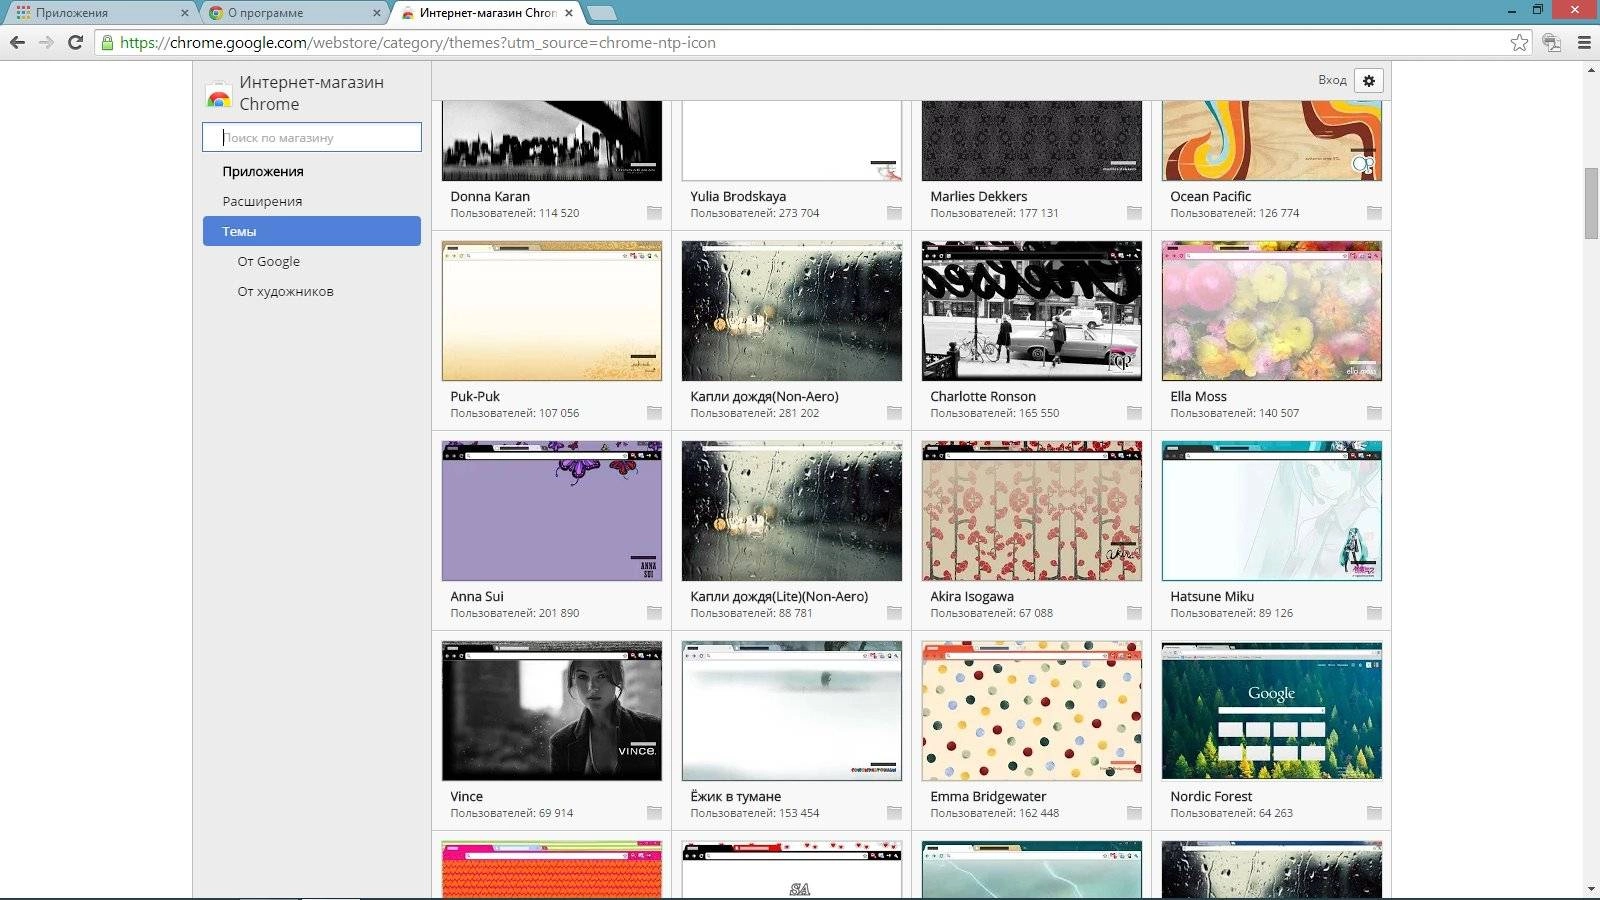Open the Ella Moss theme thumbnail

click(x=1272, y=311)
